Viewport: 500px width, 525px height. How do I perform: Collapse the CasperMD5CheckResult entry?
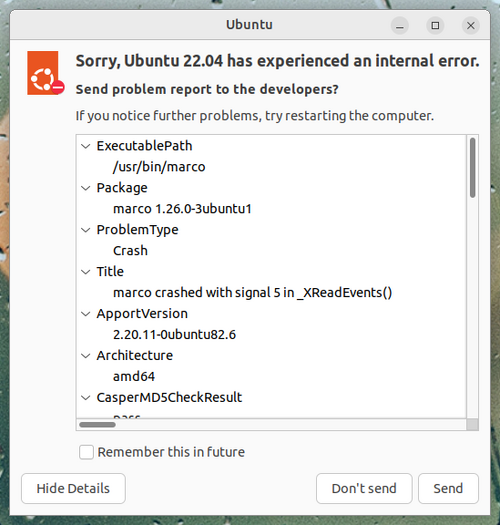point(86,397)
